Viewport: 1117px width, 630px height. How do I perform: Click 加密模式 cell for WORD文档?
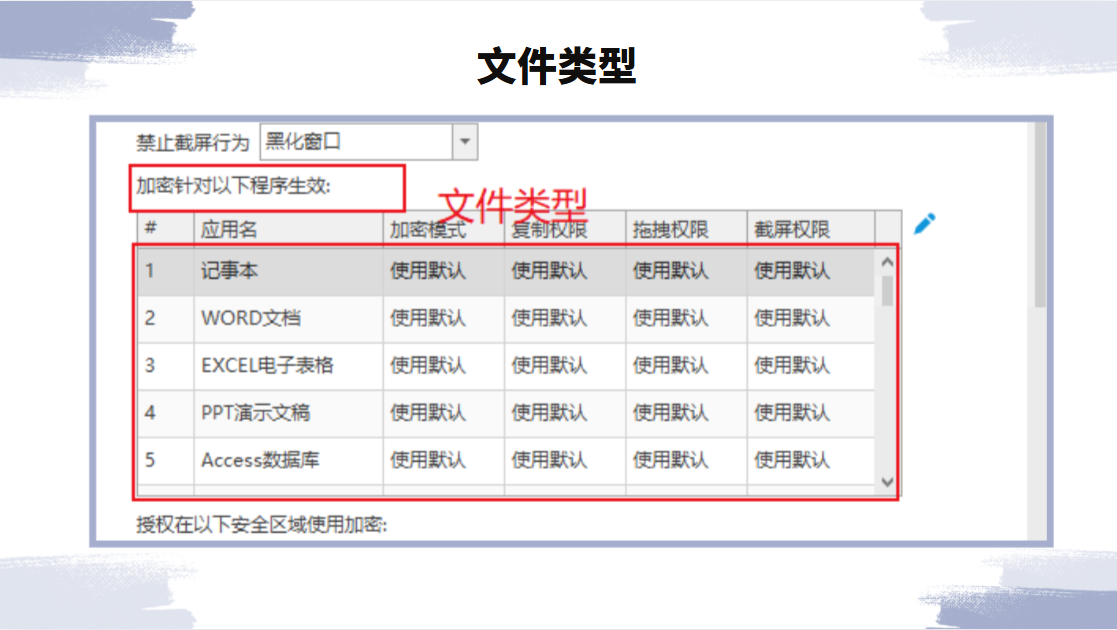click(444, 319)
